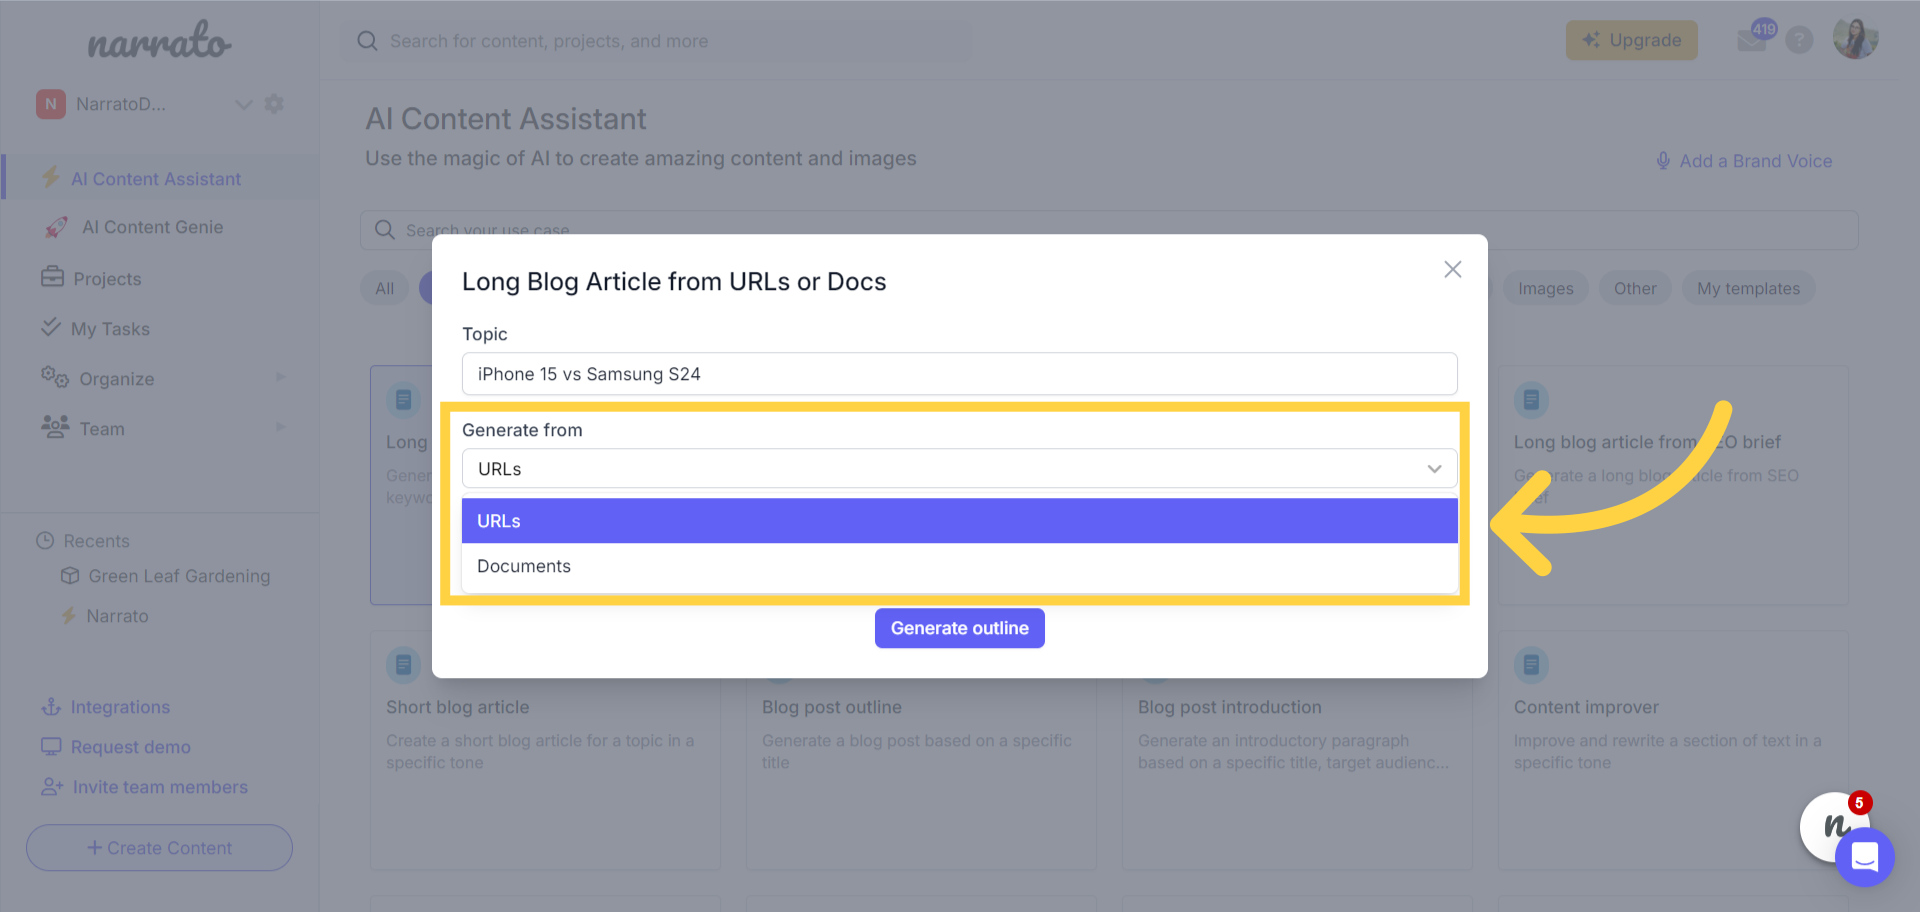Click the Organize gears icon
The width and height of the screenshot is (1920, 912).
(55, 377)
